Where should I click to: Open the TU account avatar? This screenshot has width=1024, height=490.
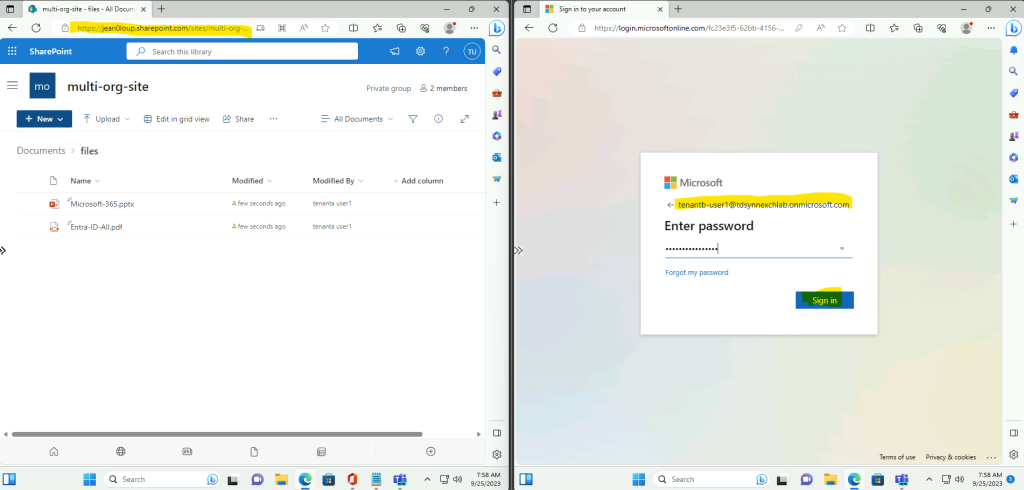472,51
